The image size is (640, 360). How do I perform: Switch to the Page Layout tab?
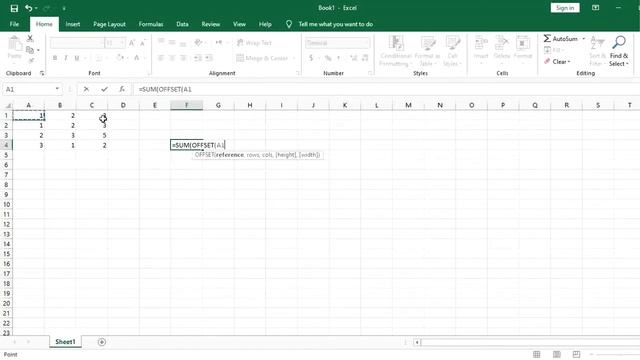(x=109, y=24)
